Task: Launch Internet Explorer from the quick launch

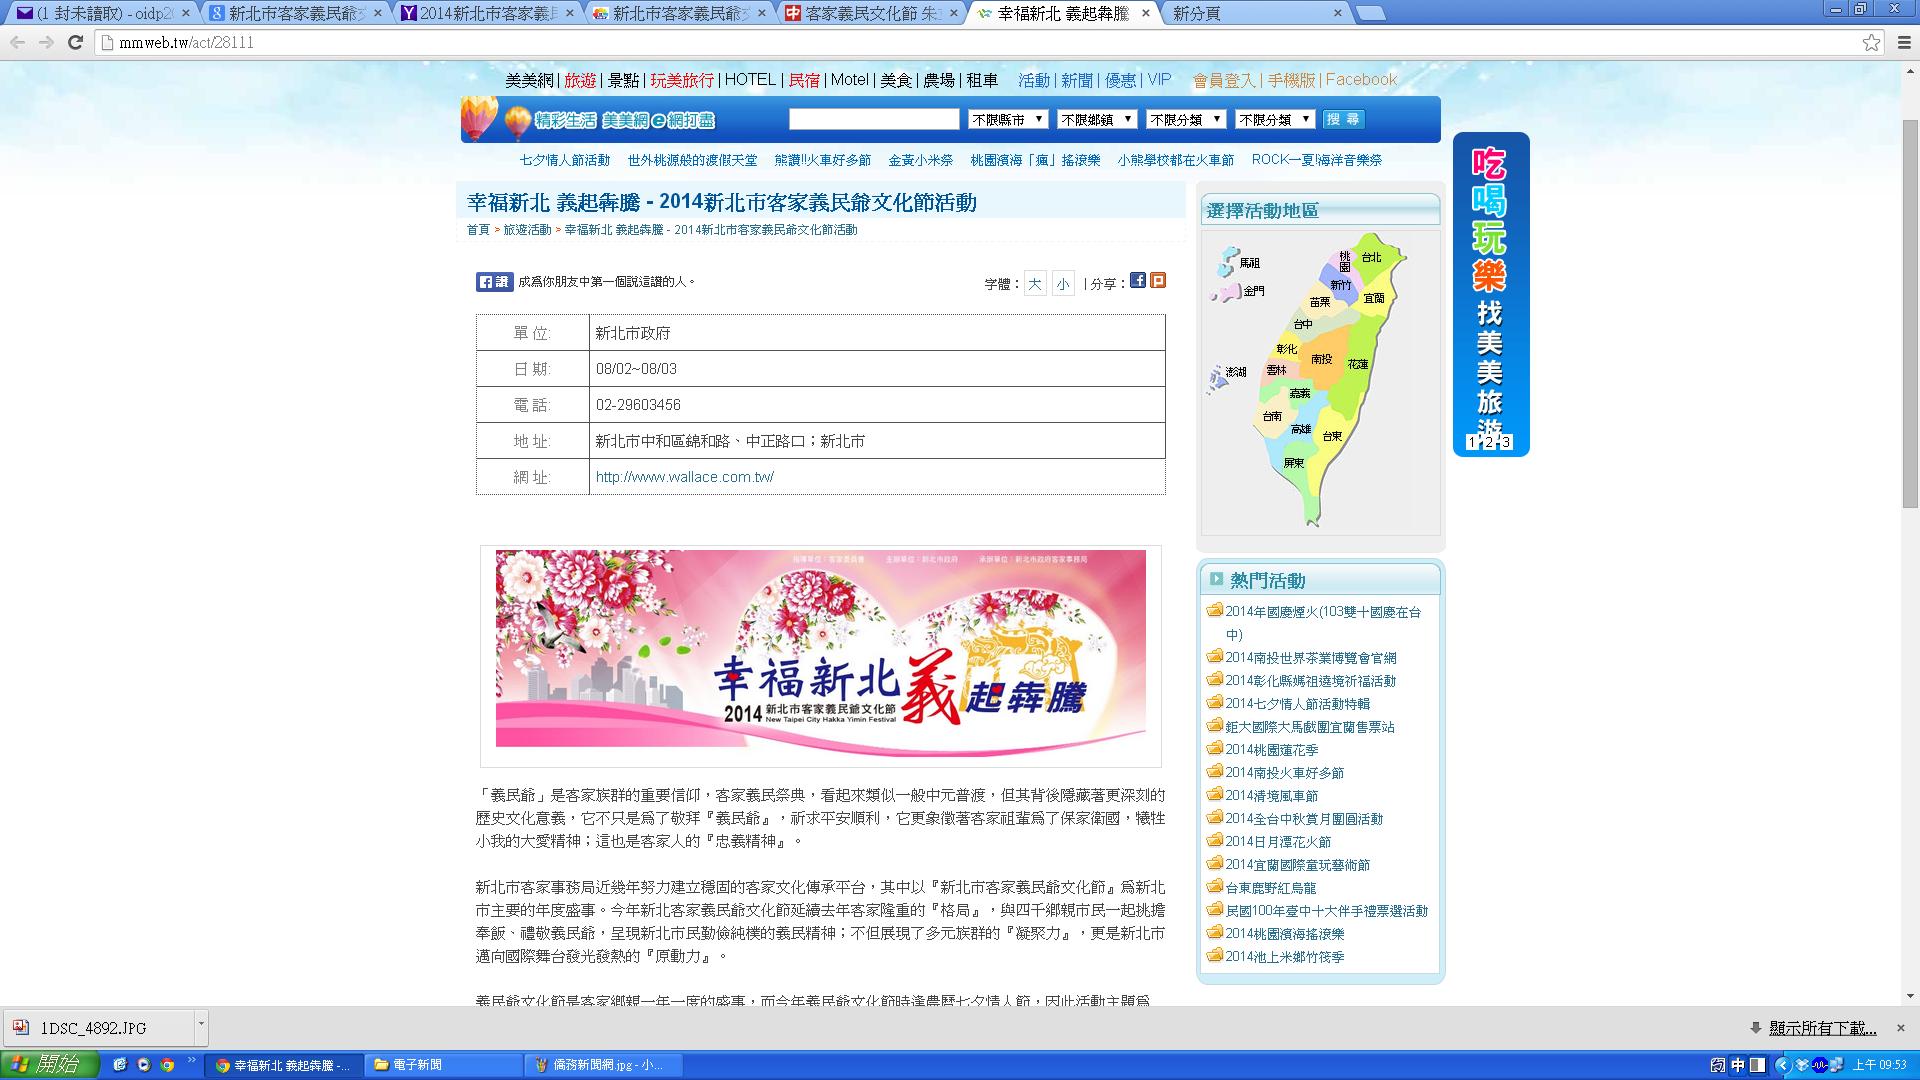Action: click(119, 1065)
